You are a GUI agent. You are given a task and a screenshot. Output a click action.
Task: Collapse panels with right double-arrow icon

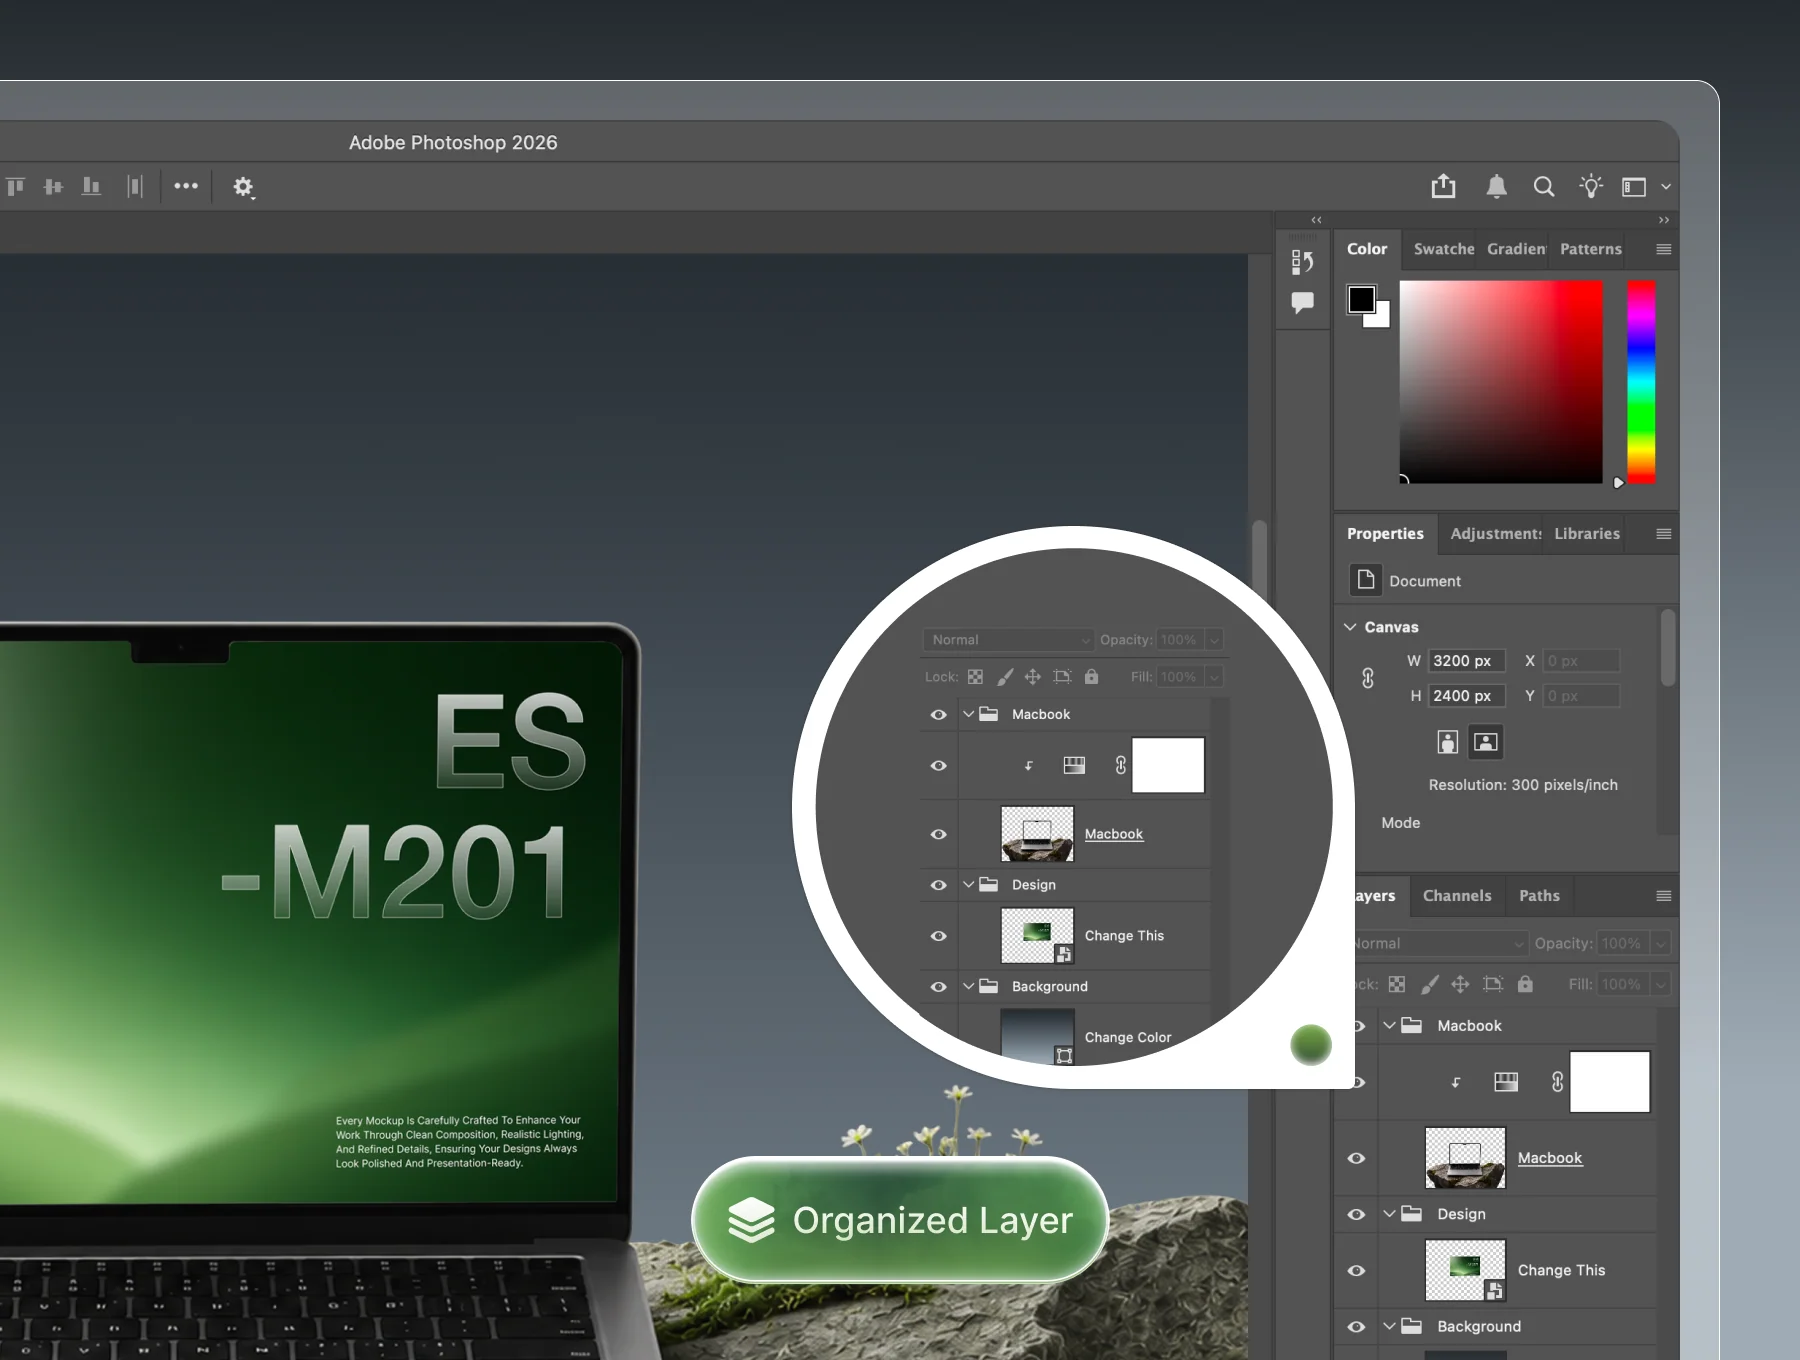click(1663, 220)
